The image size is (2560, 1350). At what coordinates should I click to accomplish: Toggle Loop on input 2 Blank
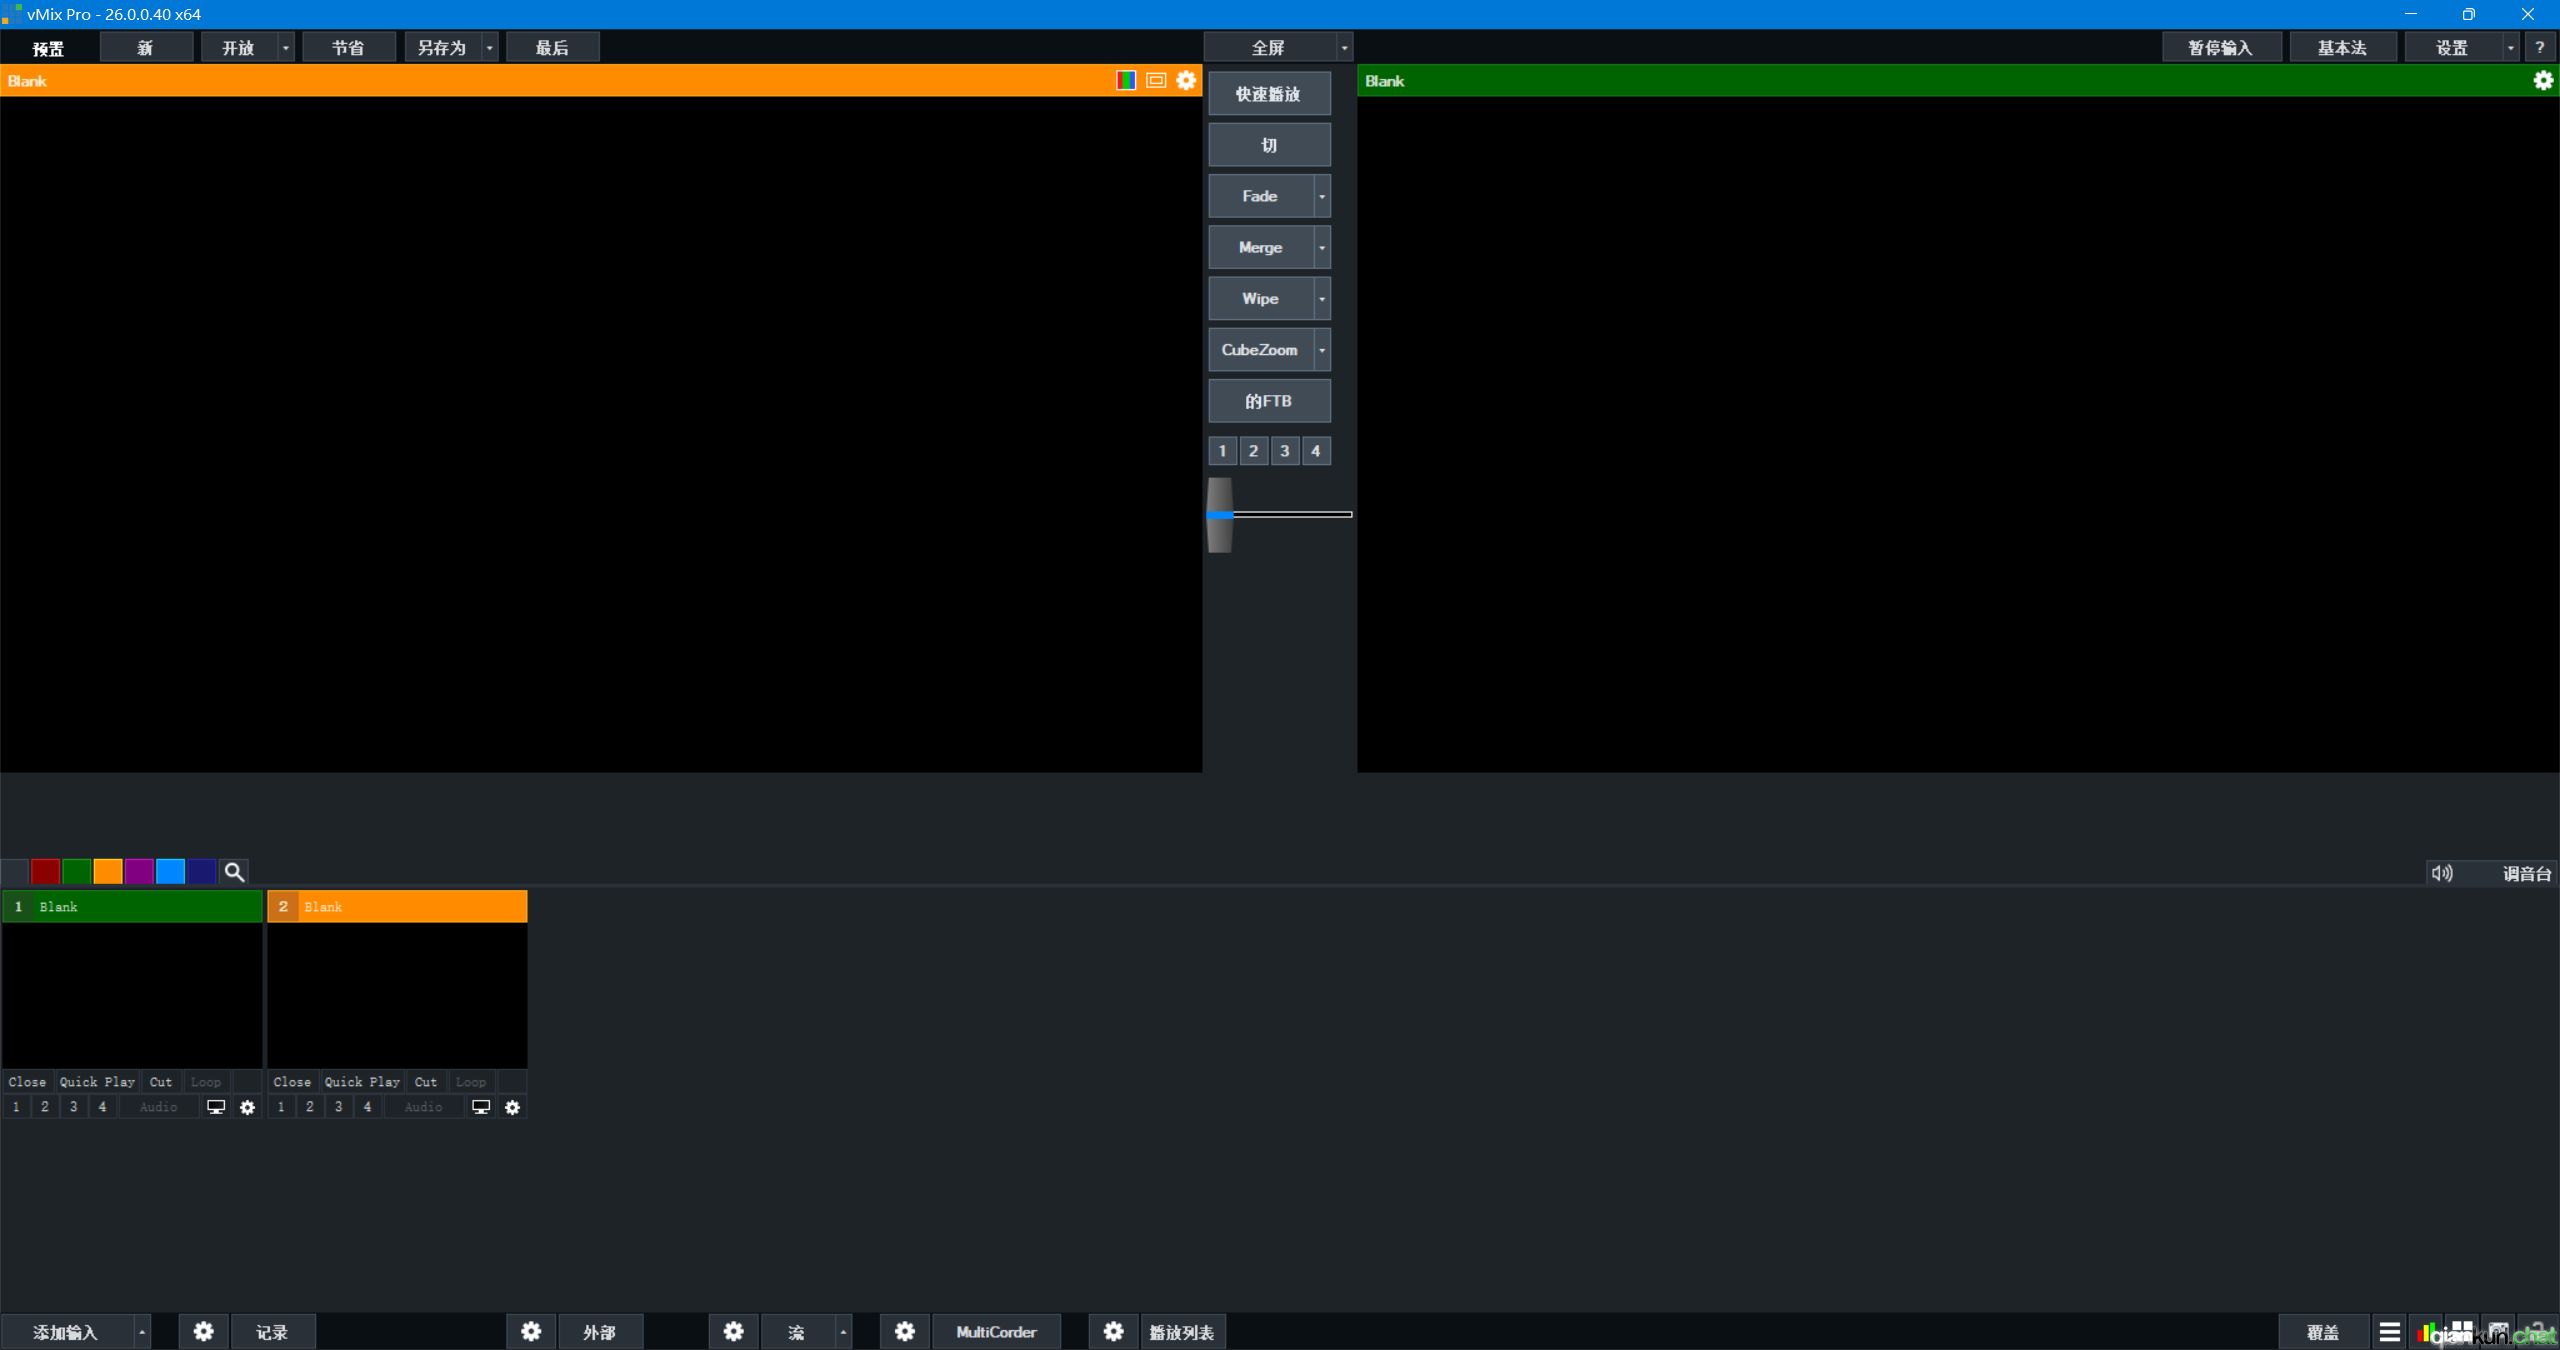tap(470, 1082)
